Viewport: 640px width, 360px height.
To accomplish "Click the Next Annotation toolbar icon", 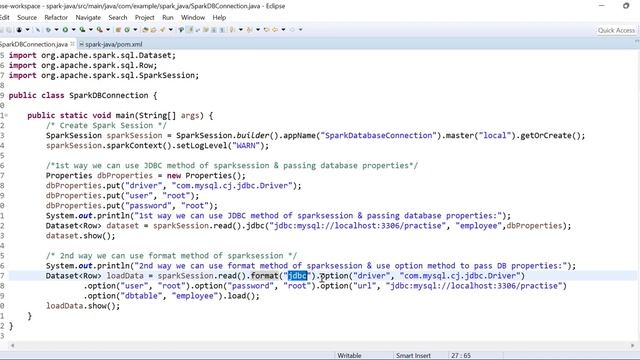I will [232, 29].
